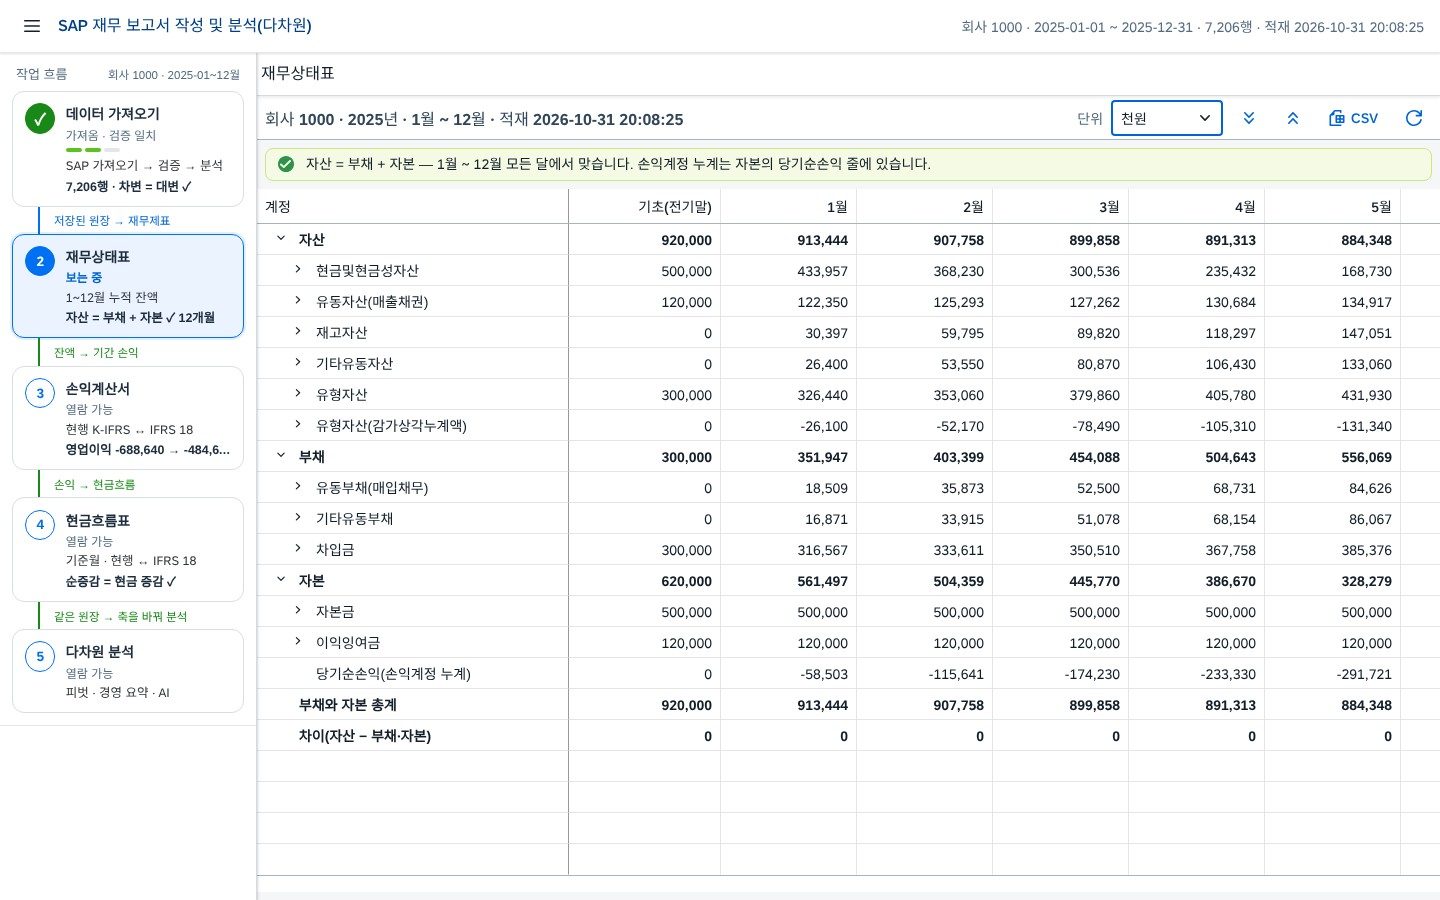Expand the 차입금 row
The height and width of the screenshot is (900, 1440).
coord(298,549)
